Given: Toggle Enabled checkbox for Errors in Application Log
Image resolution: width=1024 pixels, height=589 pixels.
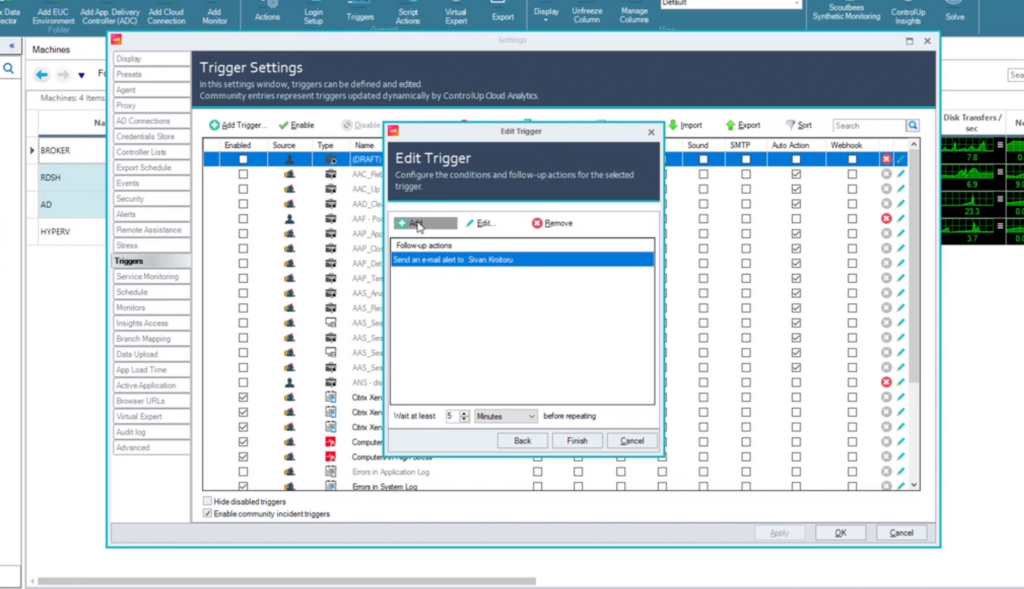Looking at the screenshot, I should (243, 471).
